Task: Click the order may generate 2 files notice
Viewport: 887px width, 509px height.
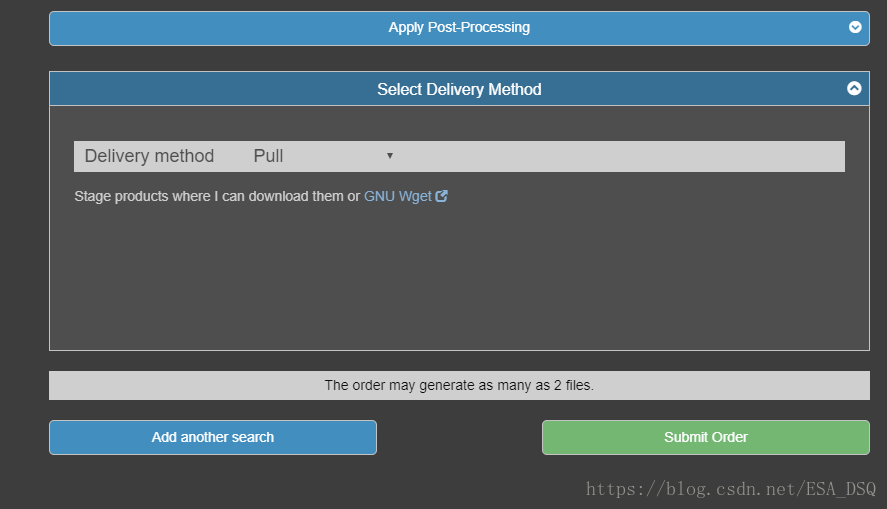Action: [459, 385]
